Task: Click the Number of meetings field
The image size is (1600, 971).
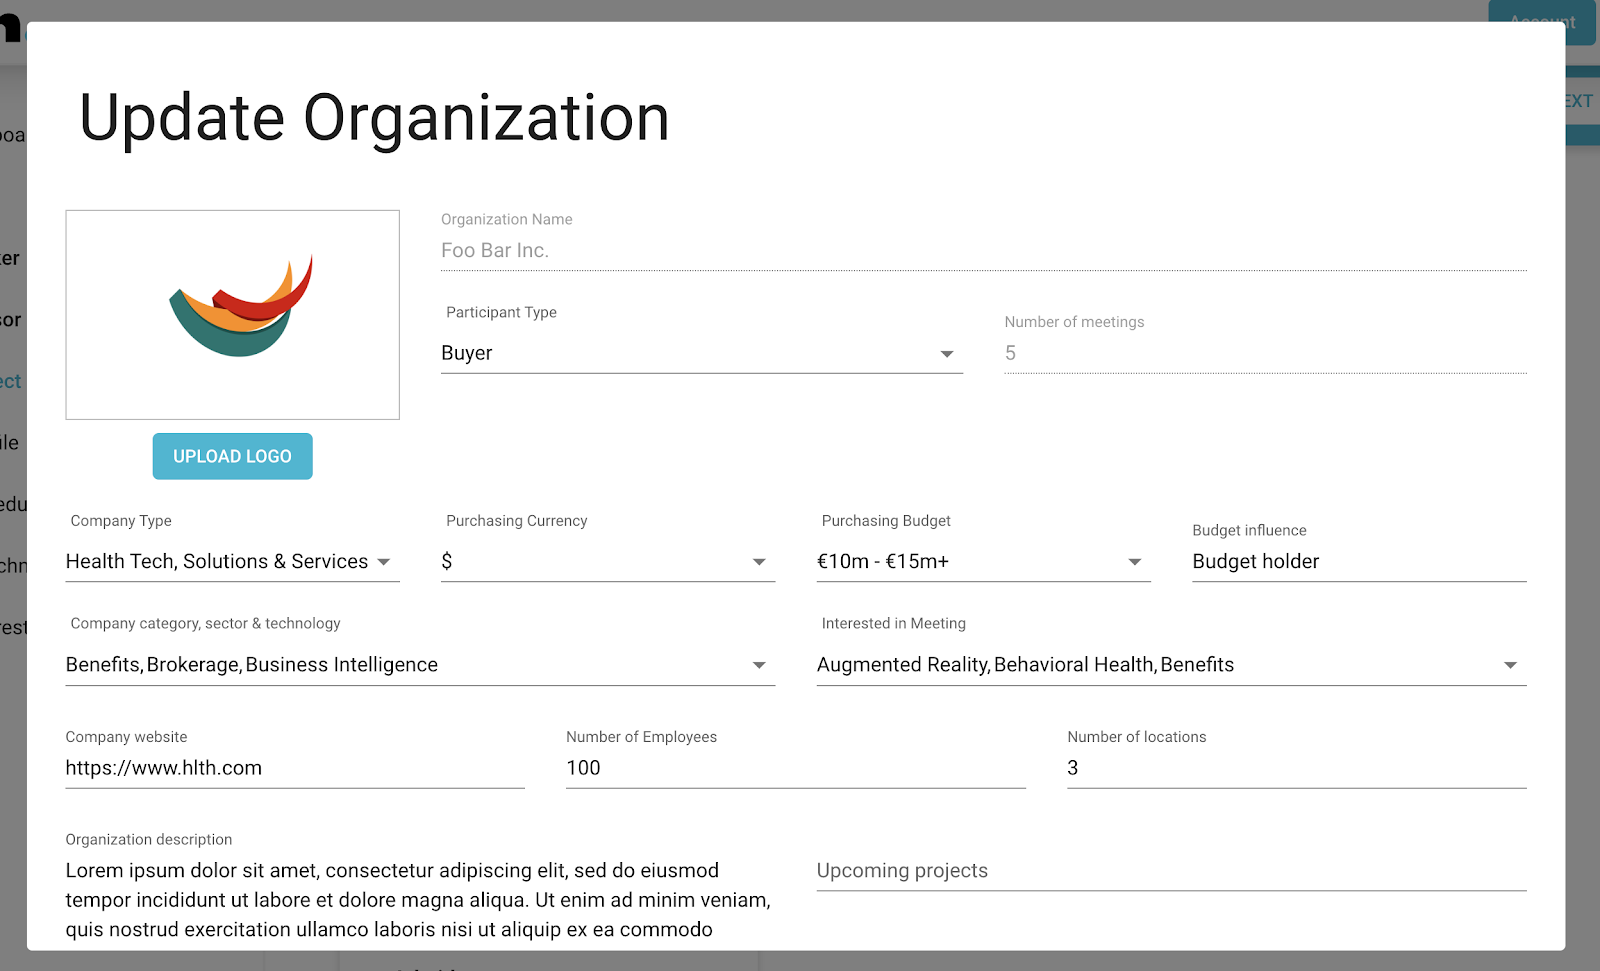Action: pos(1265,353)
